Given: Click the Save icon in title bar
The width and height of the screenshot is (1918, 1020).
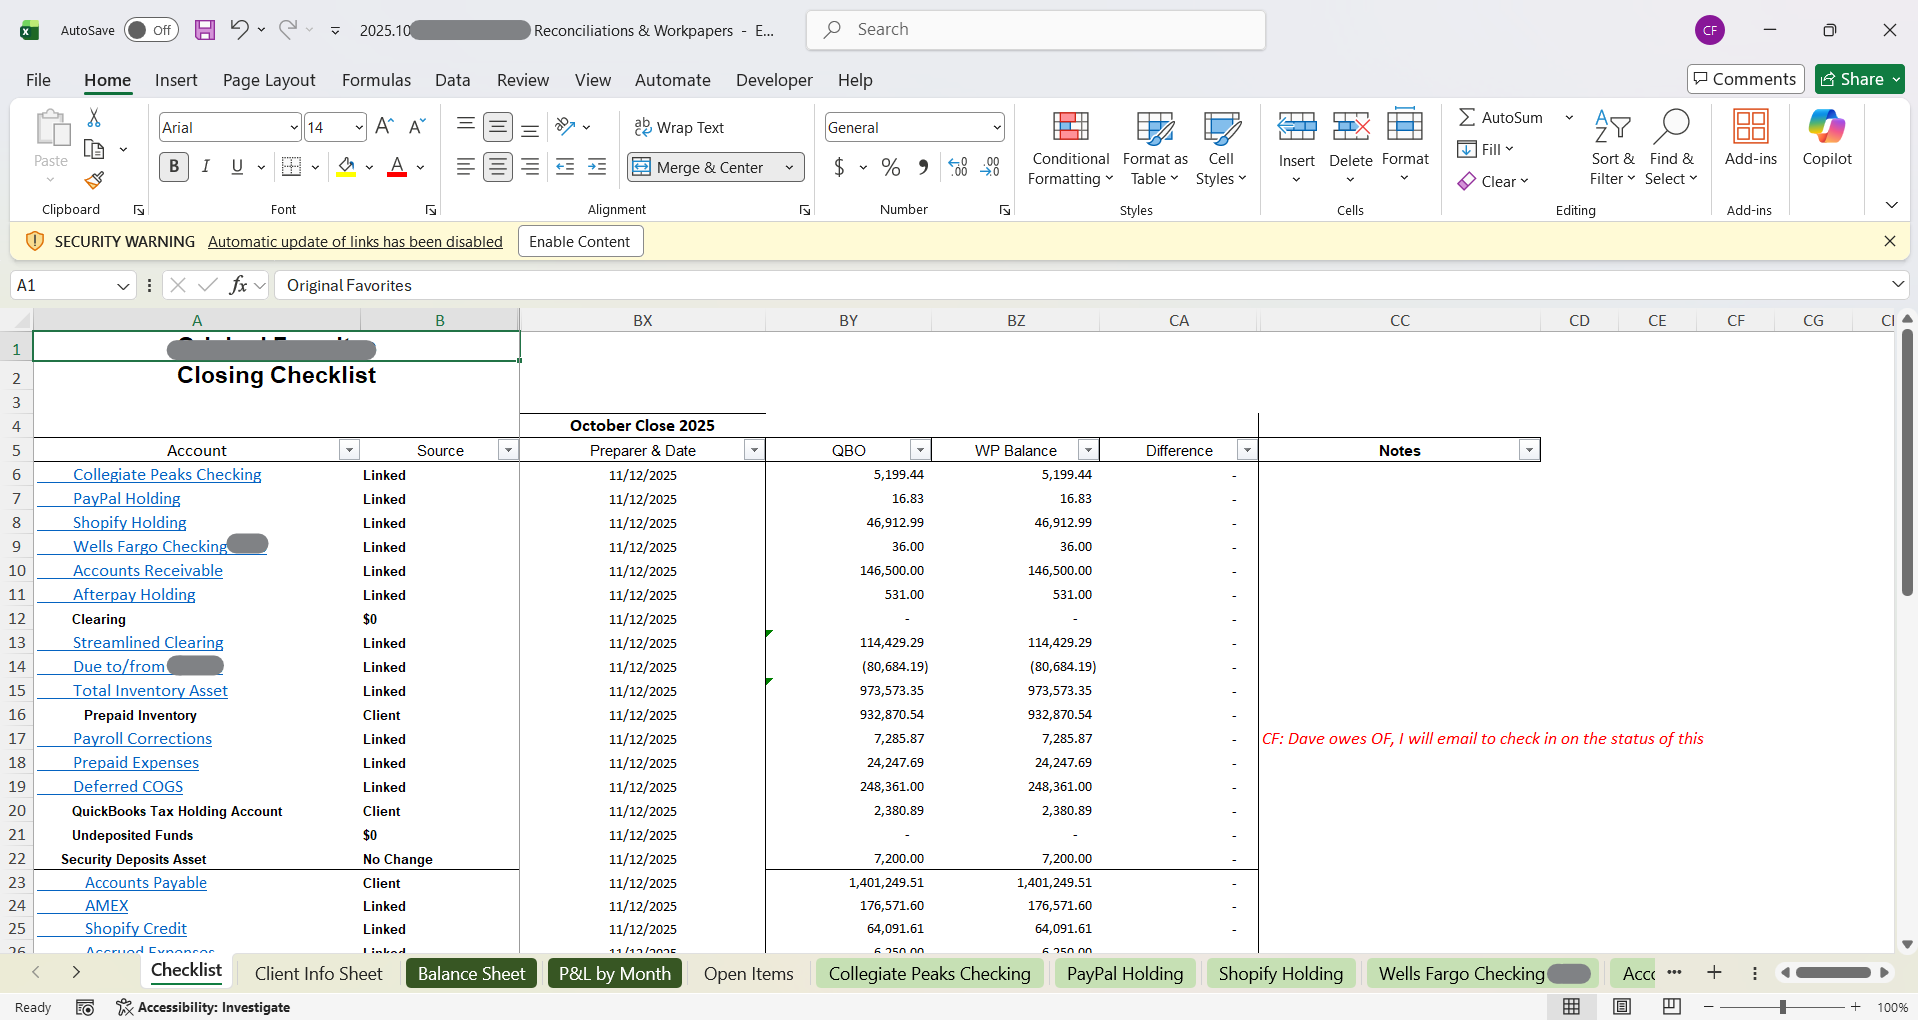Looking at the screenshot, I should 205,30.
